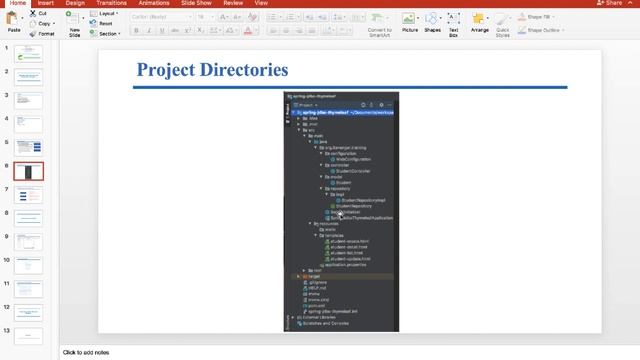Open the font color A dropdown arrow
The width and height of the screenshot is (640, 360).
(256, 31)
